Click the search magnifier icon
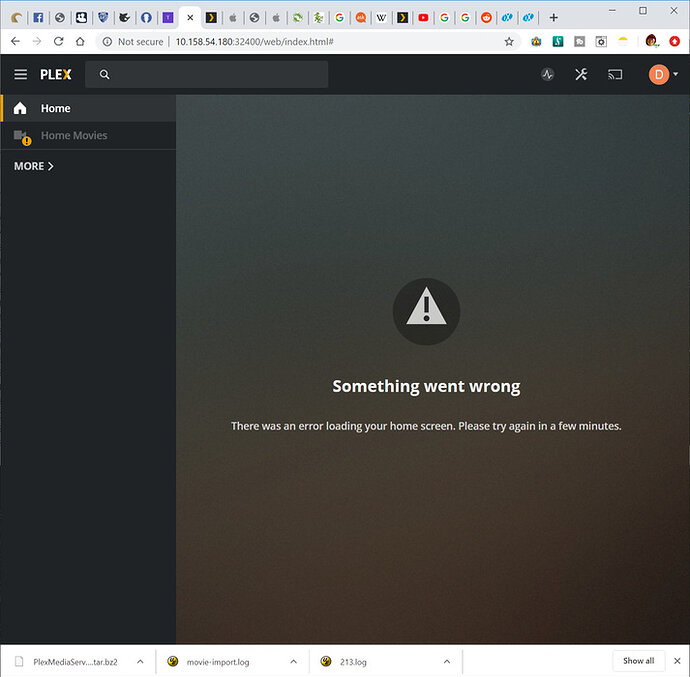Image resolution: width=690 pixels, height=677 pixels. pos(104,74)
